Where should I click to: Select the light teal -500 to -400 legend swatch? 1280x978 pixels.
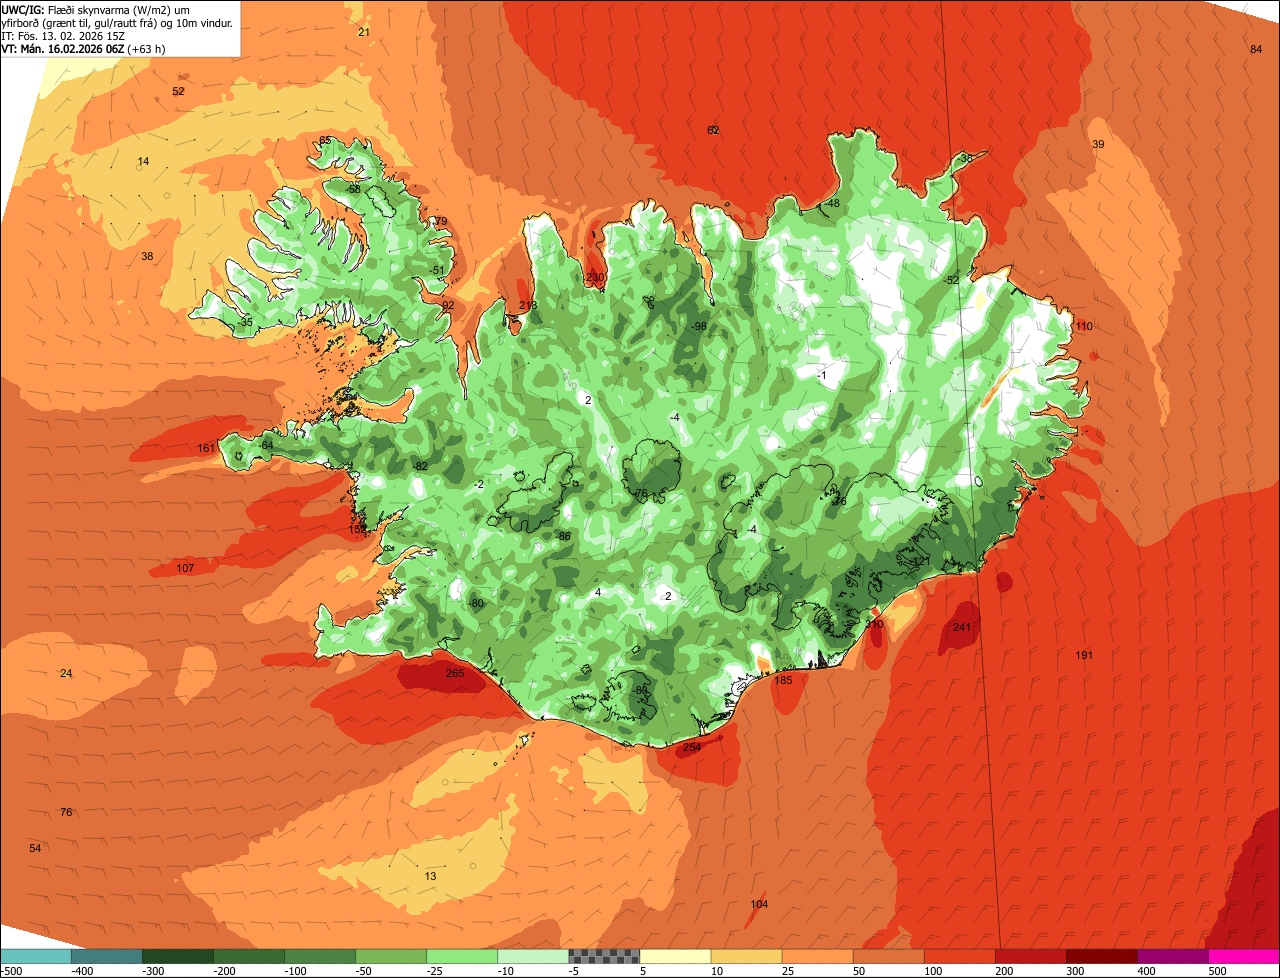[36, 956]
